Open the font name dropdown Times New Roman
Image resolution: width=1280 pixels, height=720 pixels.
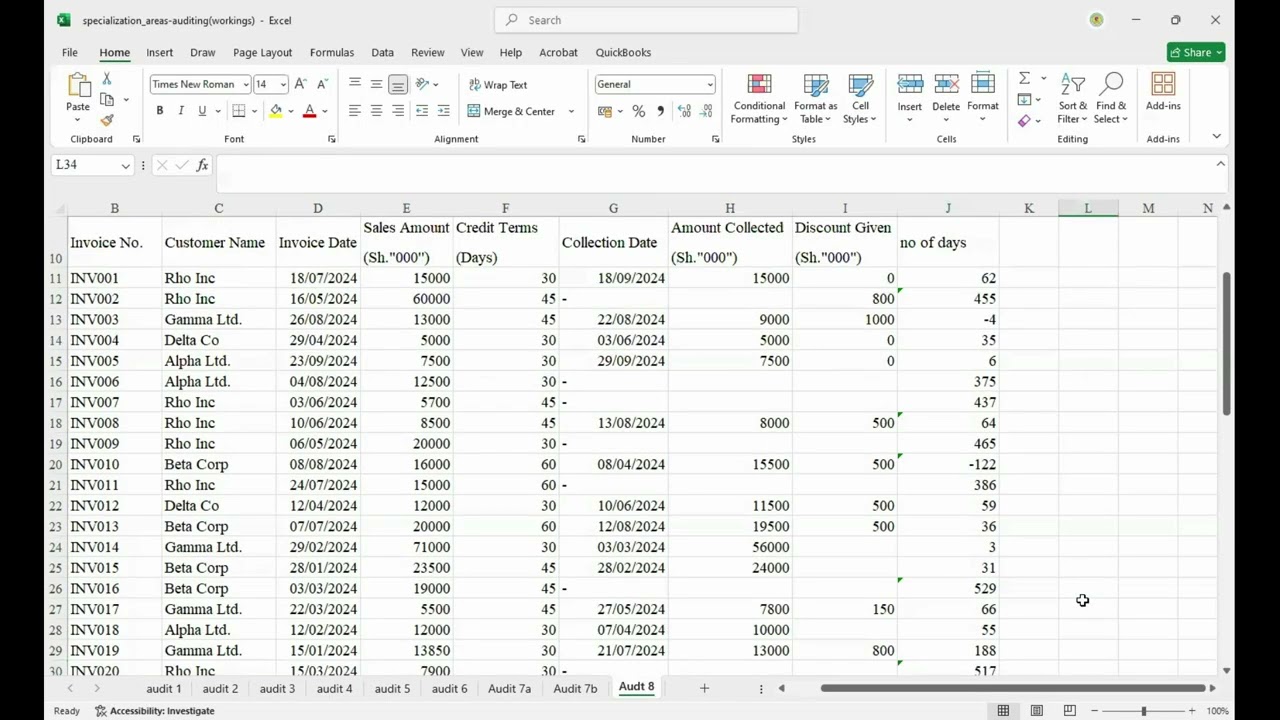point(245,85)
